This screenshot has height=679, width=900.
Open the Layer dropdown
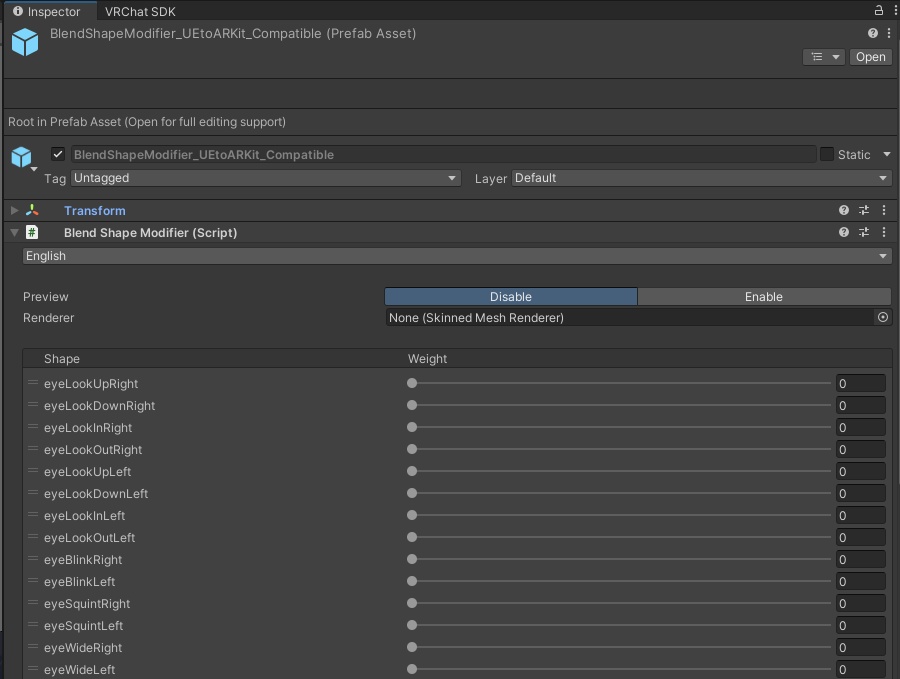pyautogui.click(x=700, y=178)
